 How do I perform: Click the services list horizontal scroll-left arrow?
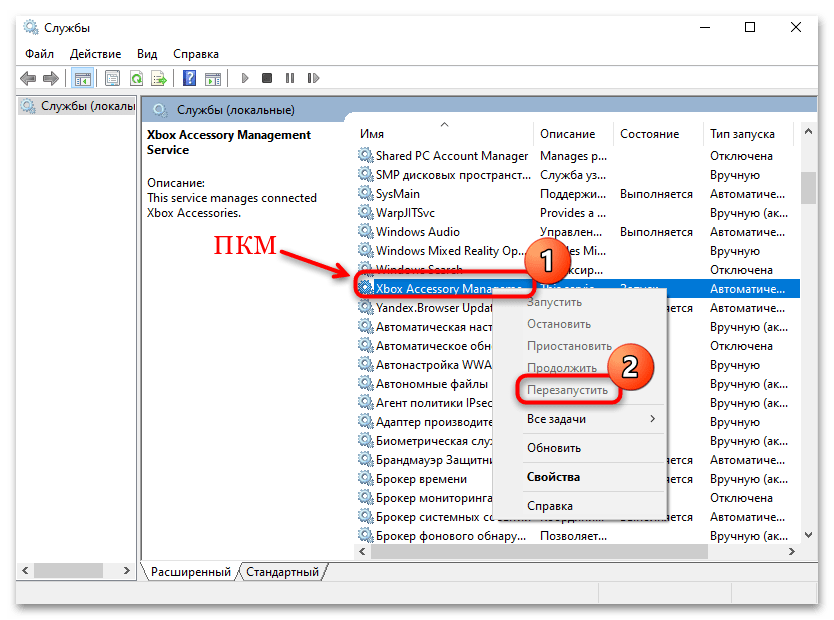point(362,551)
